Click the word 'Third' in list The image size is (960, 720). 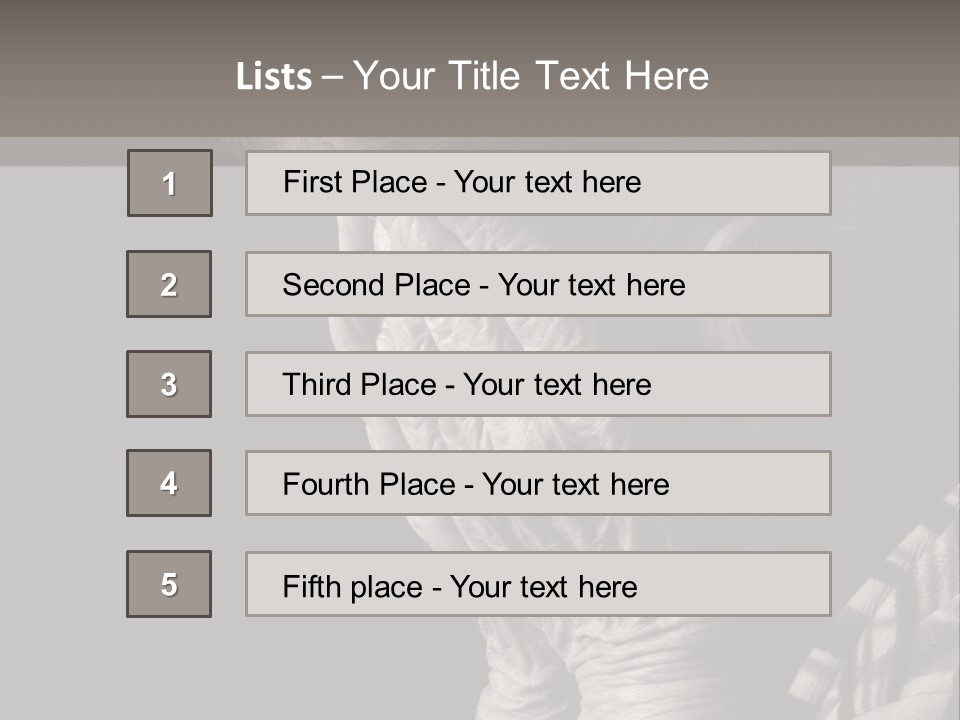coord(317,385)
